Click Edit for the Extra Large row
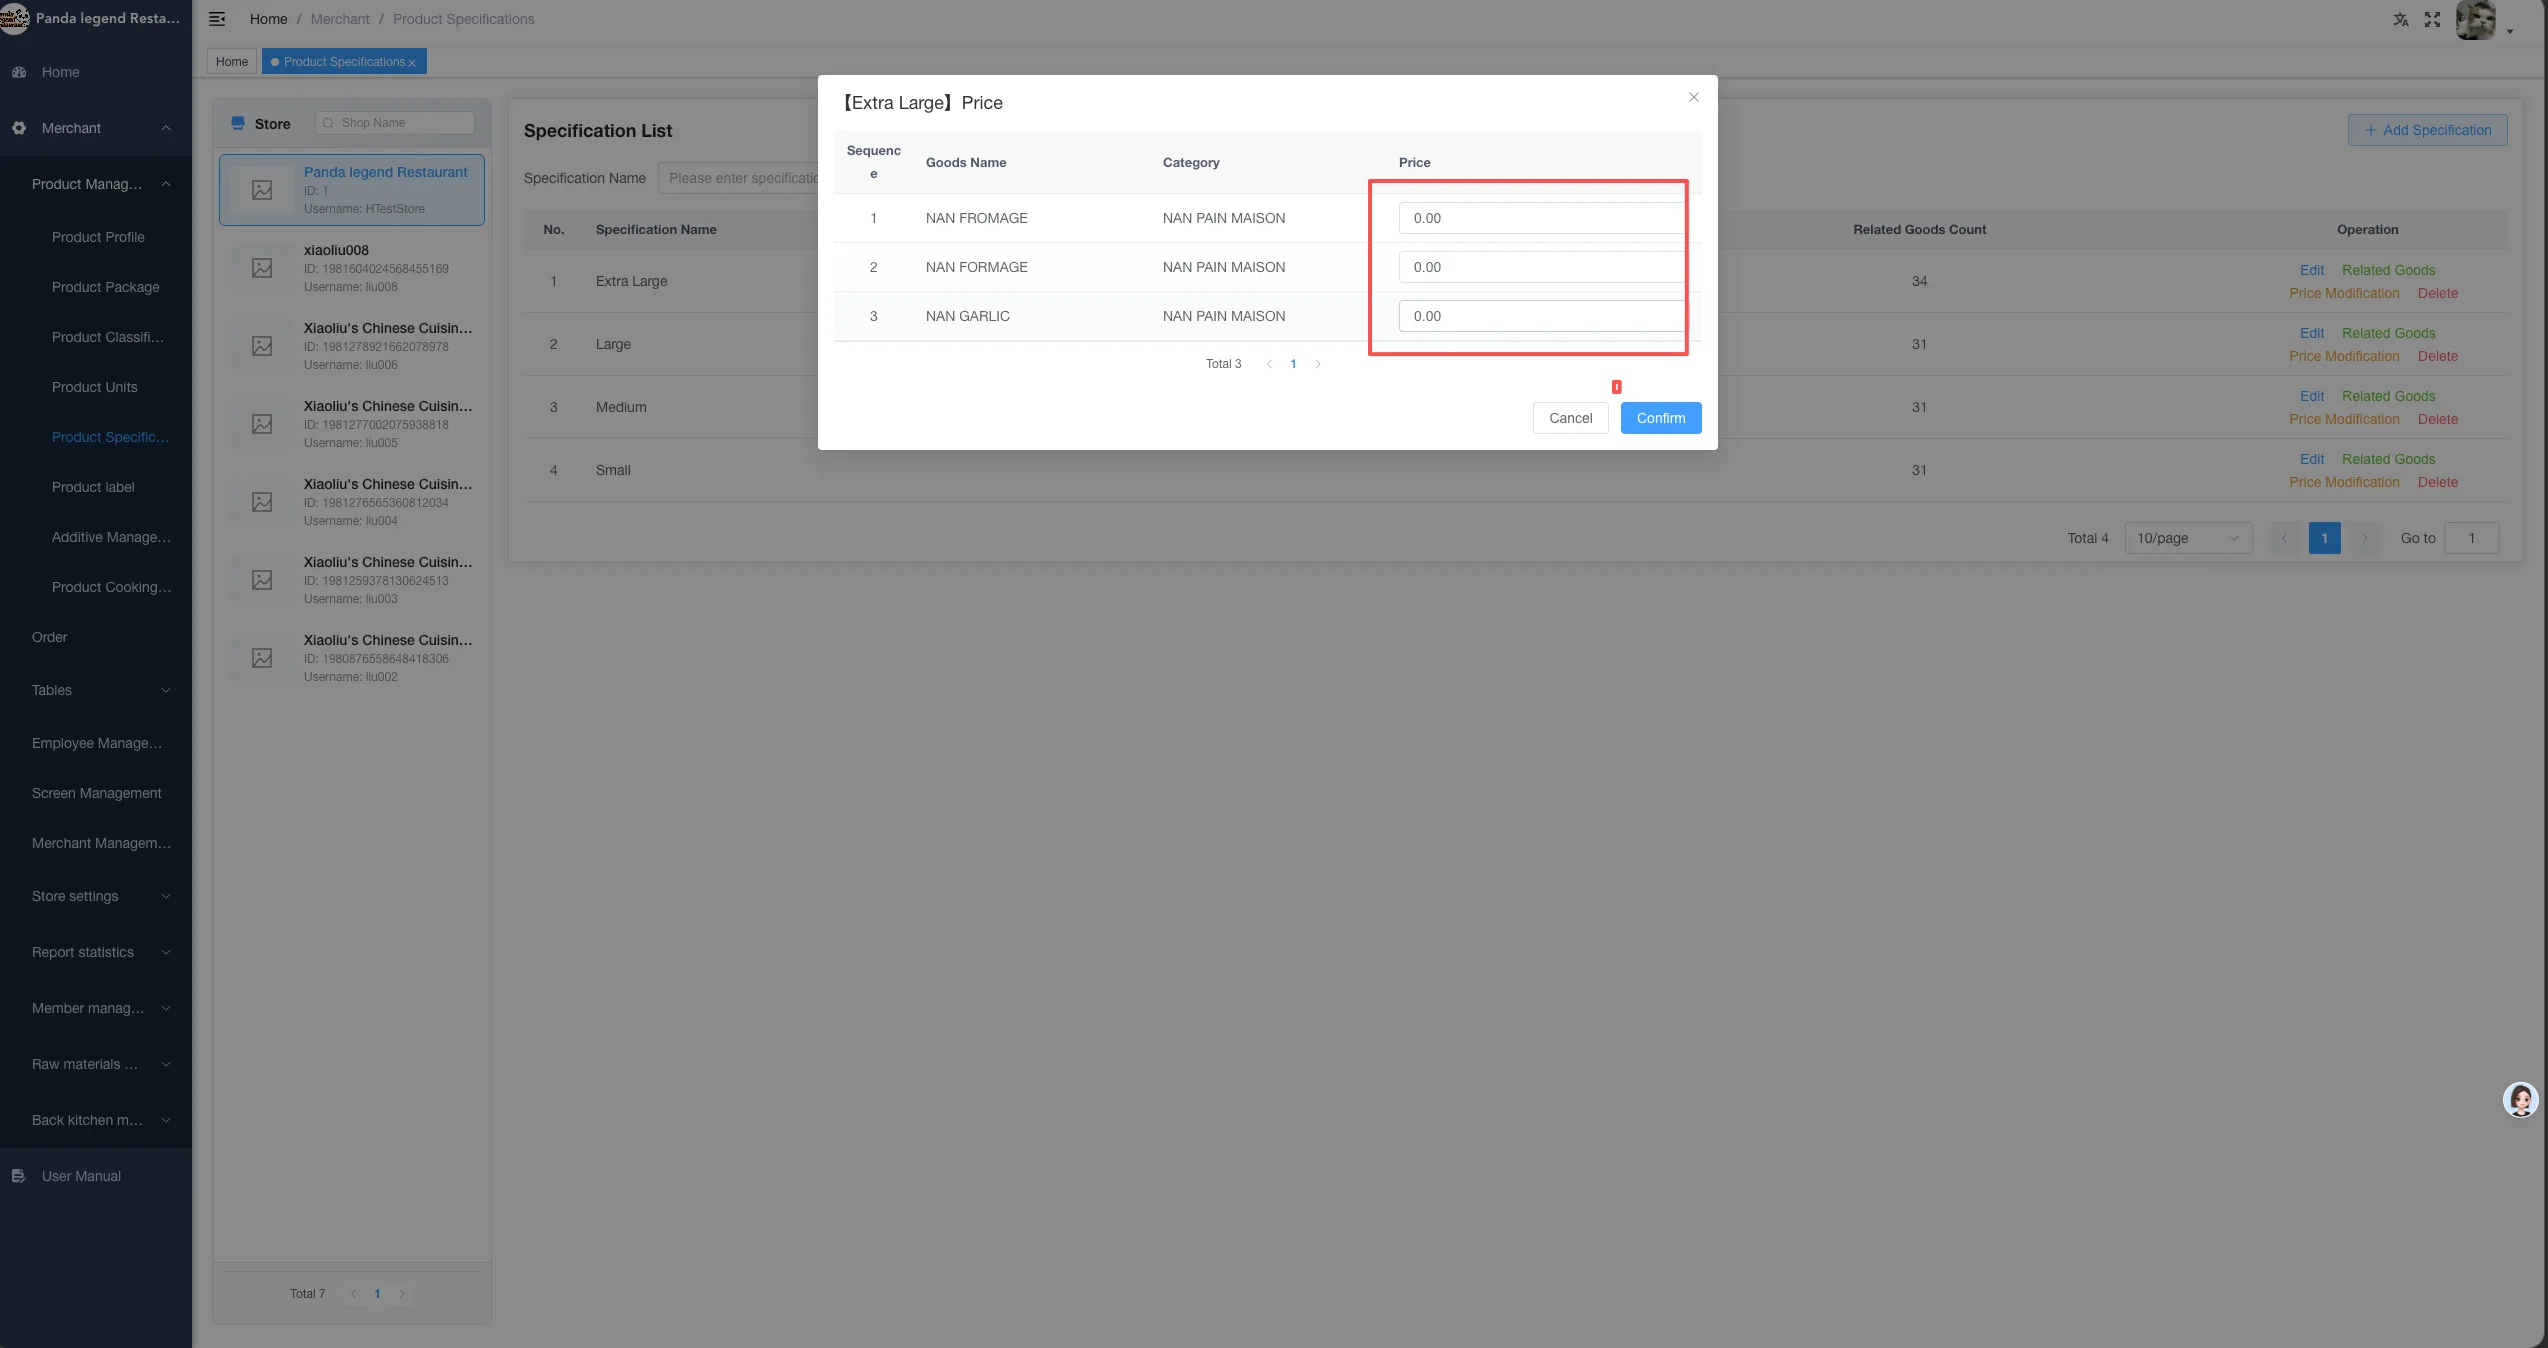Image resolution: width=2548 pixels, height=1348 pixels. 2311,270
